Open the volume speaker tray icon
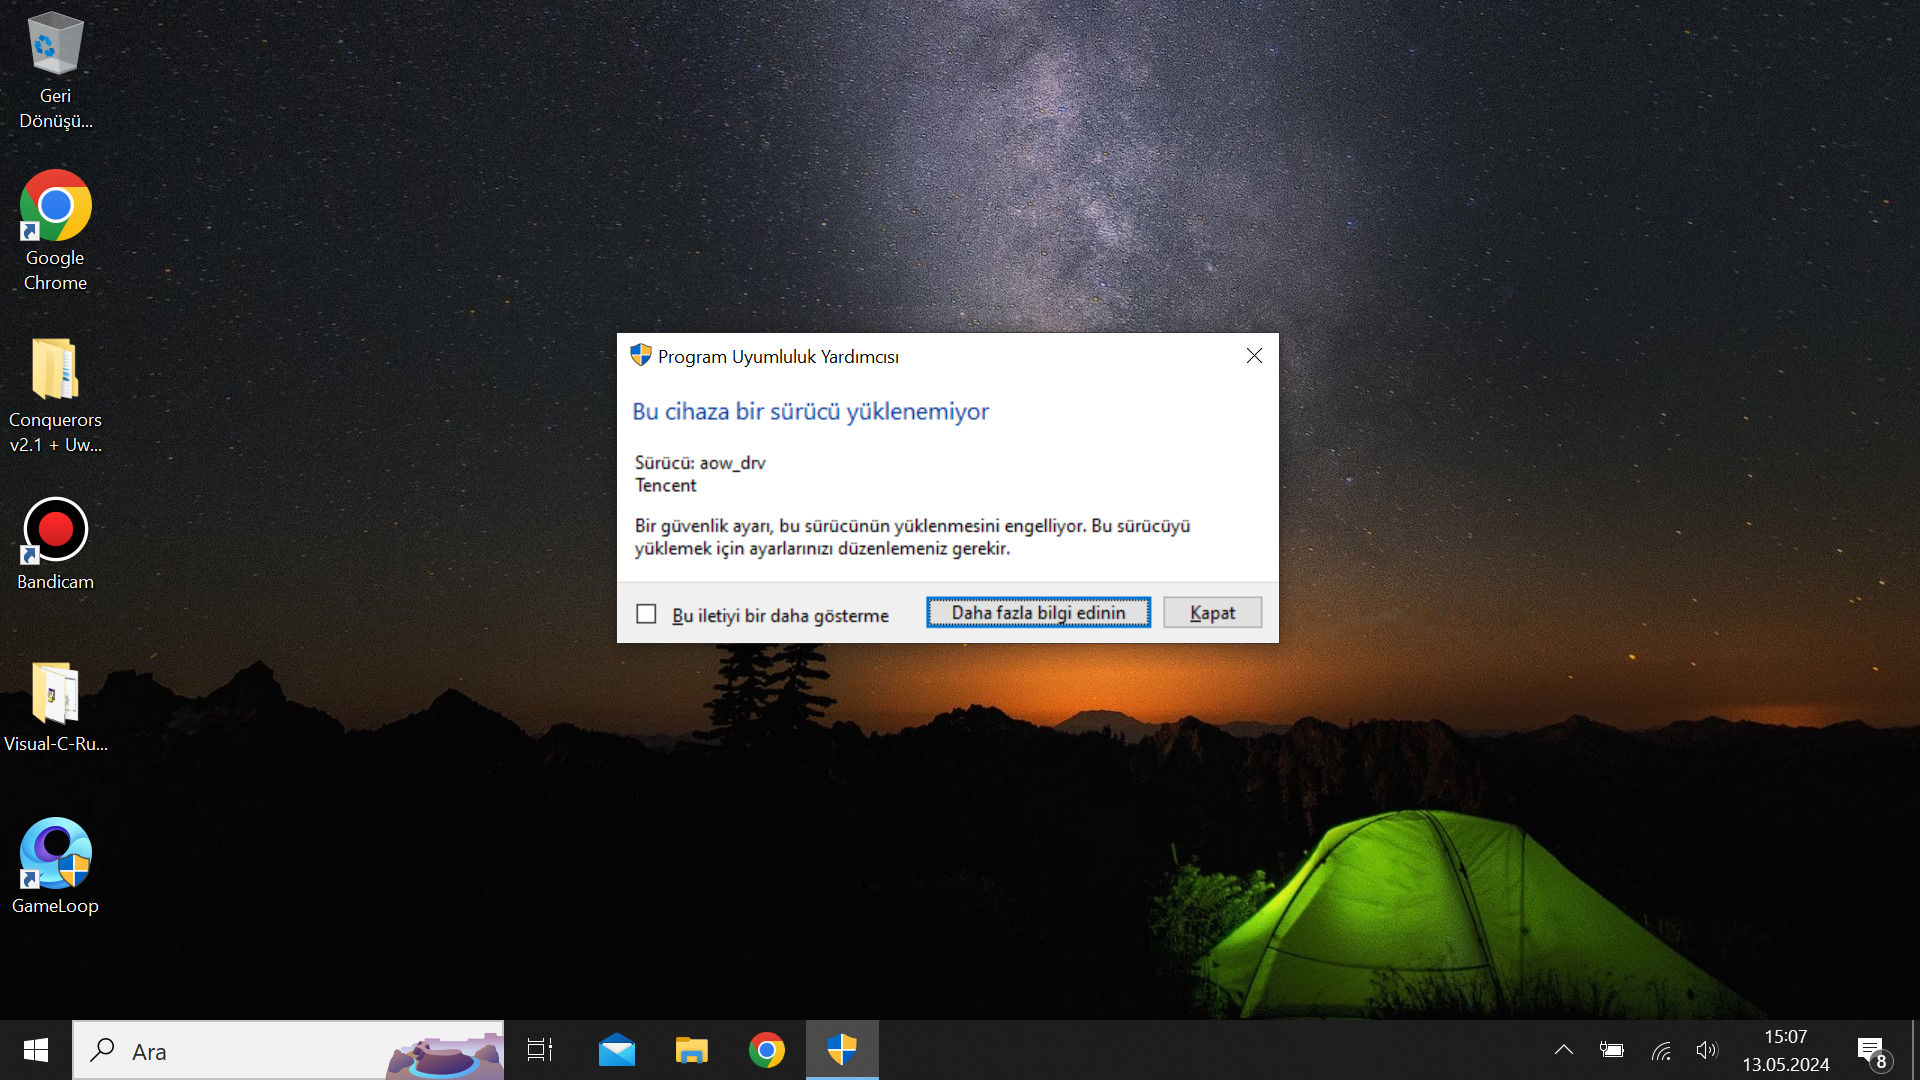Viewport: 1920px width, 1080px height. (x=1706, y=1050)
